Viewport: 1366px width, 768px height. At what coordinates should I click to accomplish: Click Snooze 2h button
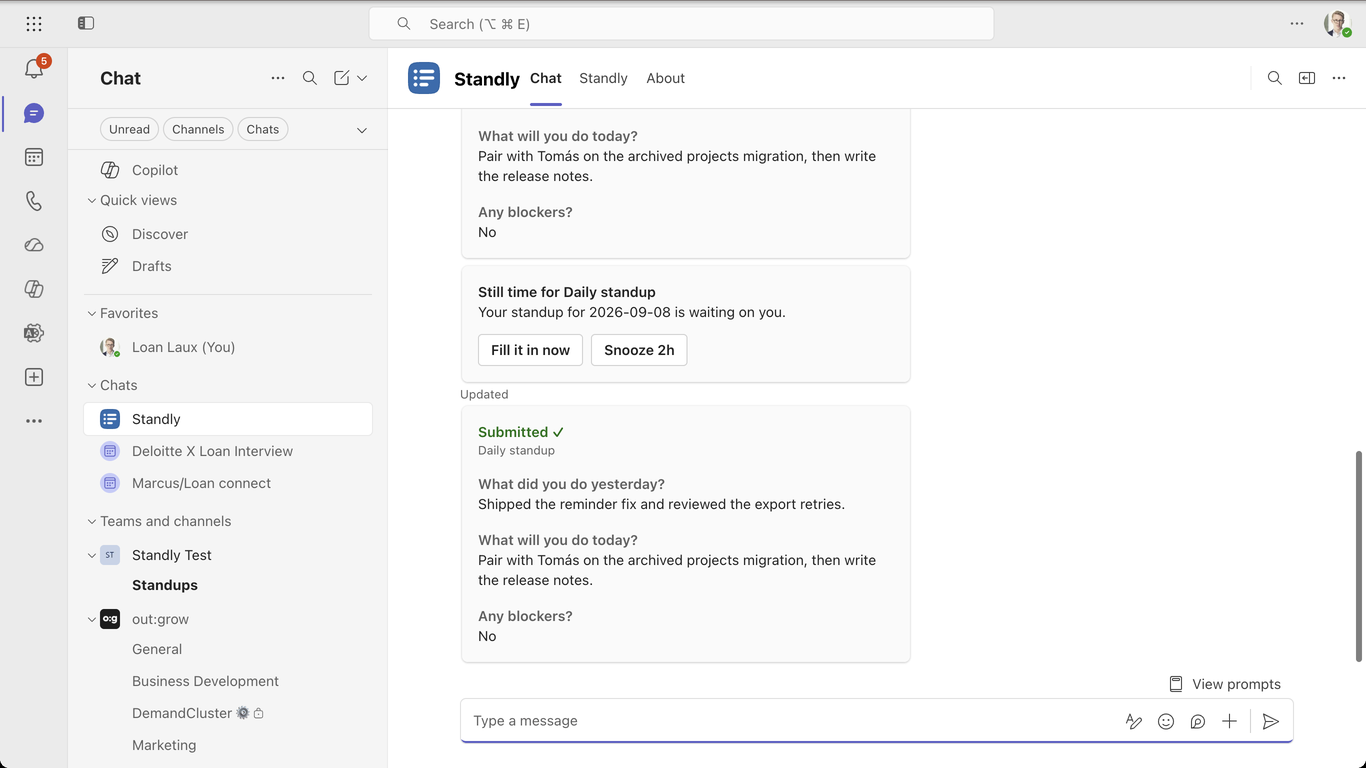(639, 350)
